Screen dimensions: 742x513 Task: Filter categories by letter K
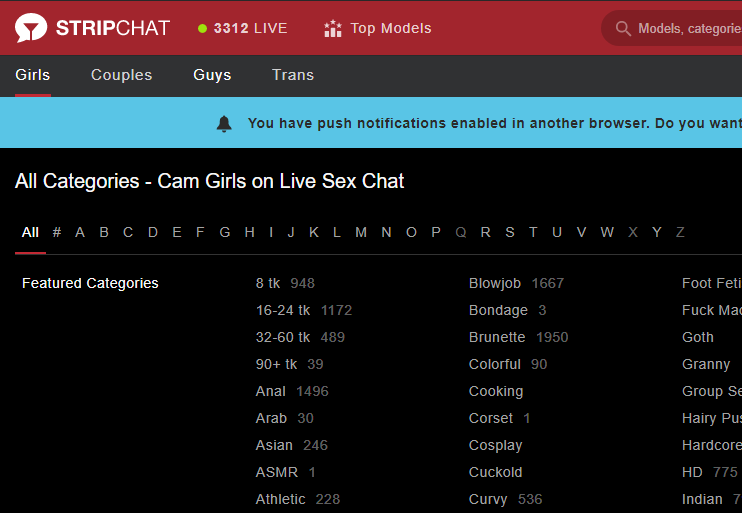pos(314,232)
